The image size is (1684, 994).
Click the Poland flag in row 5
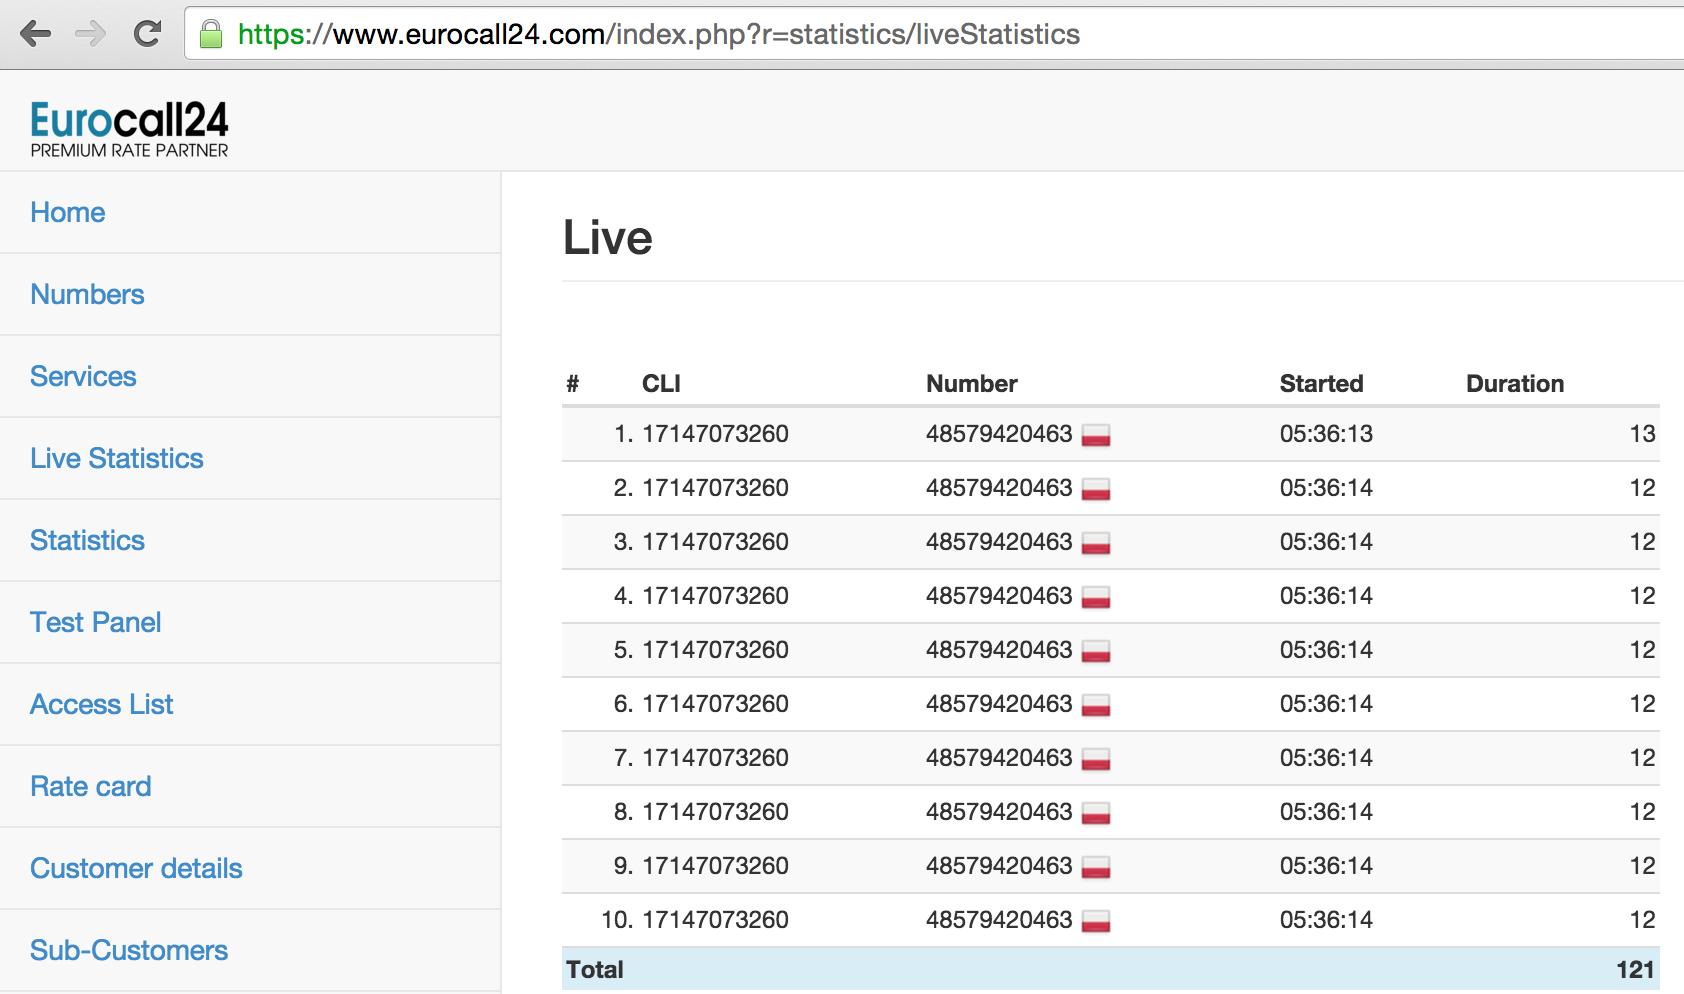(x=1096, y=651)
